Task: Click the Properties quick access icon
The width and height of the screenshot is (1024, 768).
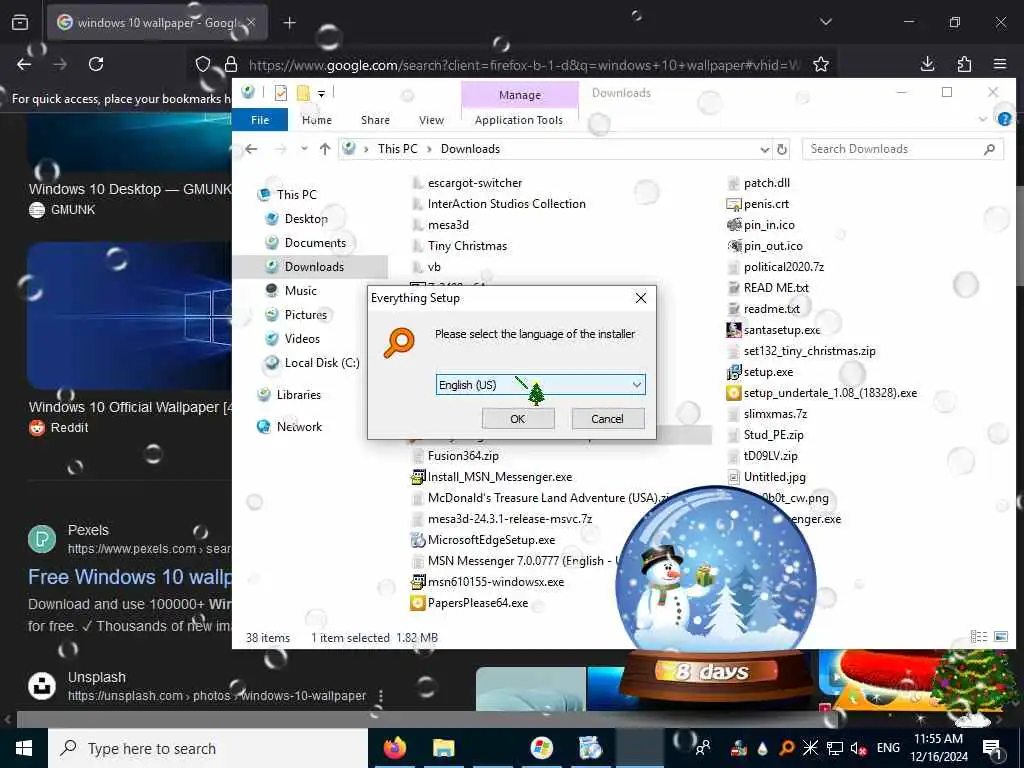Action: (281, 93)
